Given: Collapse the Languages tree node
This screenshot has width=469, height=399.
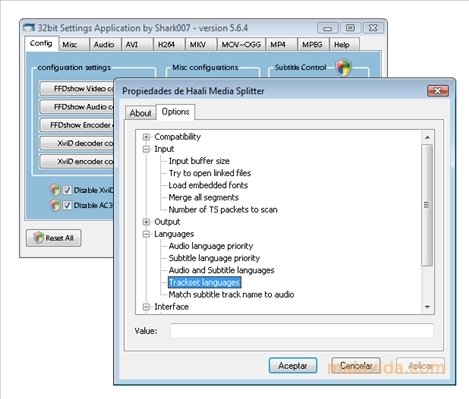Looking at the screenshot, I should pos(146,234).
